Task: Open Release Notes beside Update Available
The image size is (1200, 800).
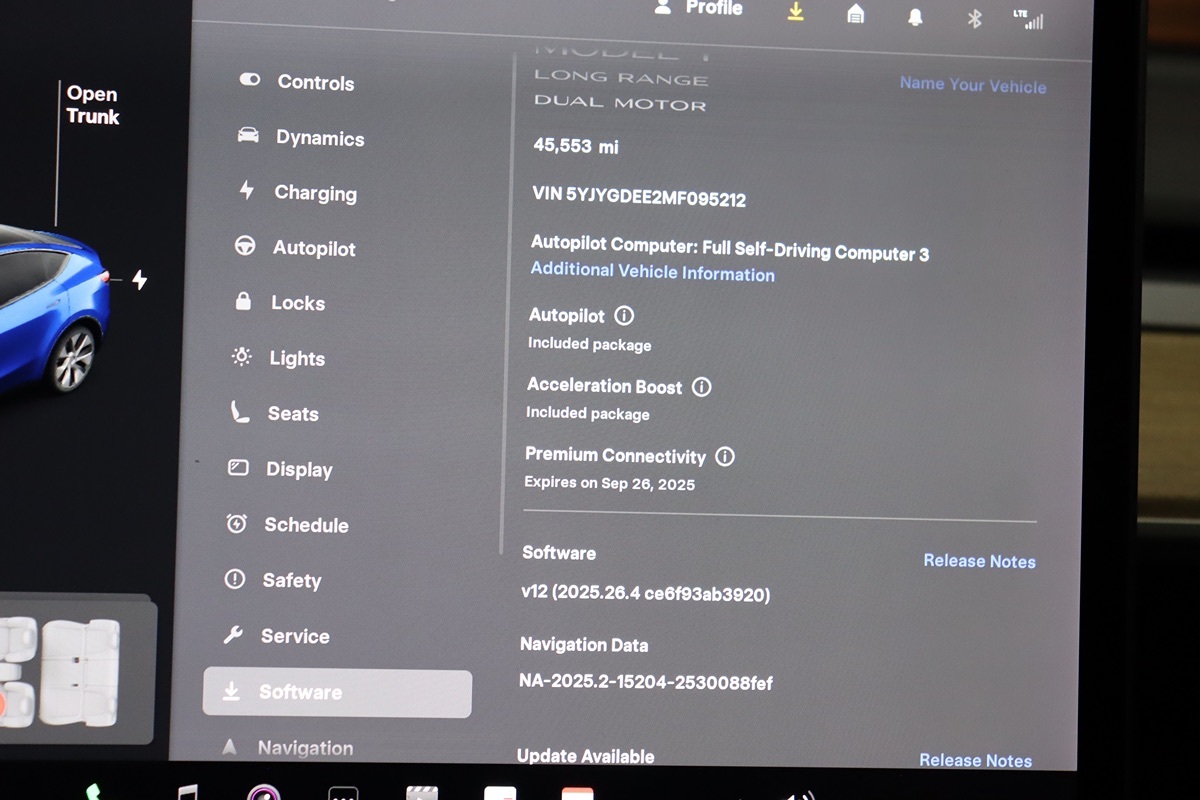Action: [x=975, y=760]
